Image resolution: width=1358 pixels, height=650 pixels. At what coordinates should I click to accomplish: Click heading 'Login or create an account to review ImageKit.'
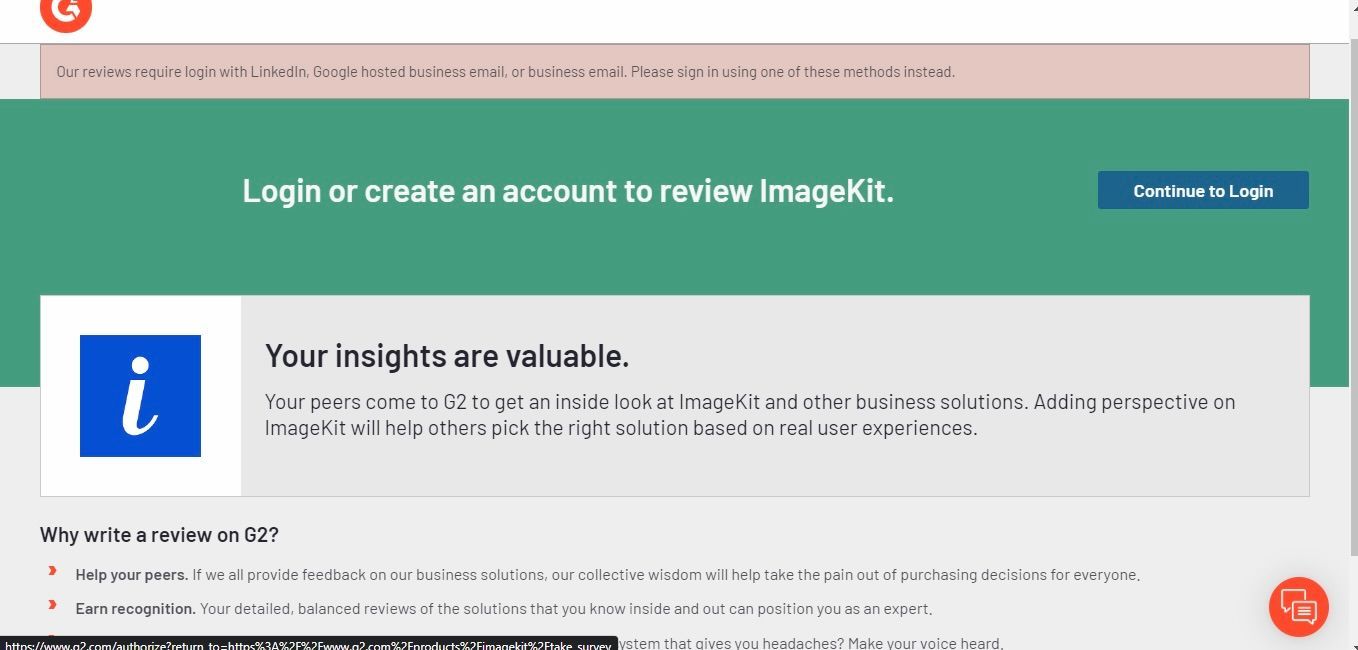pos(568,190)
